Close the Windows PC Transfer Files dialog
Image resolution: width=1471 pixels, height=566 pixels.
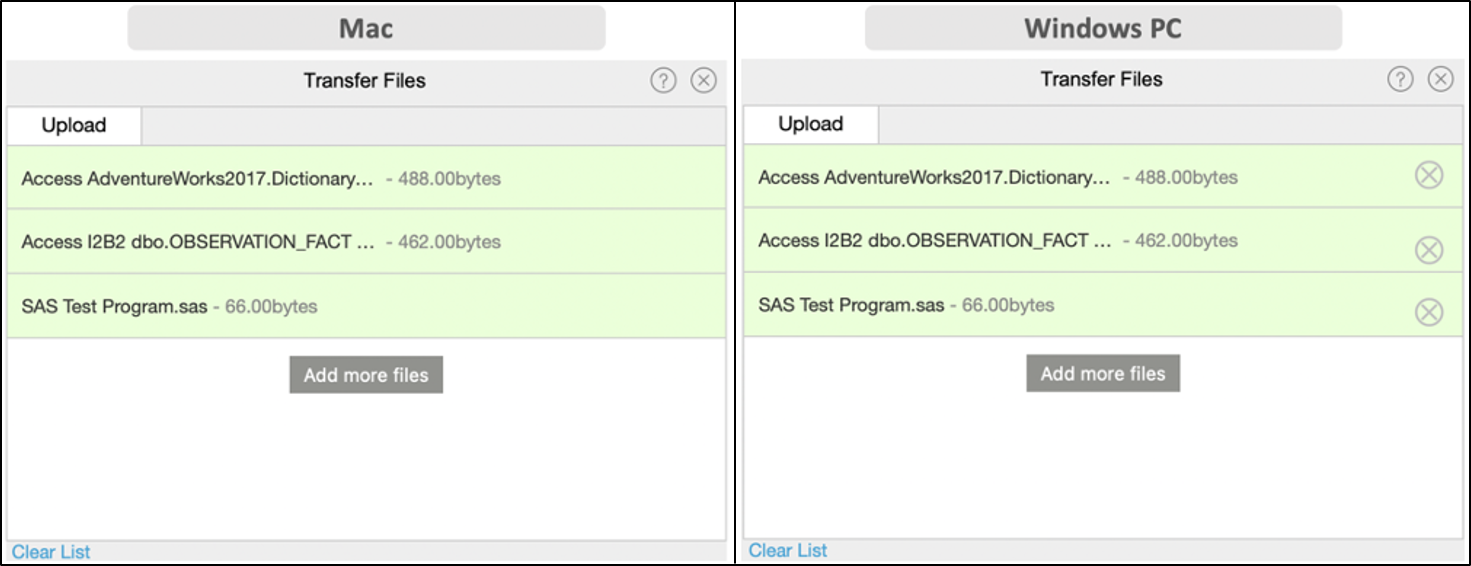pos(1440,79)
